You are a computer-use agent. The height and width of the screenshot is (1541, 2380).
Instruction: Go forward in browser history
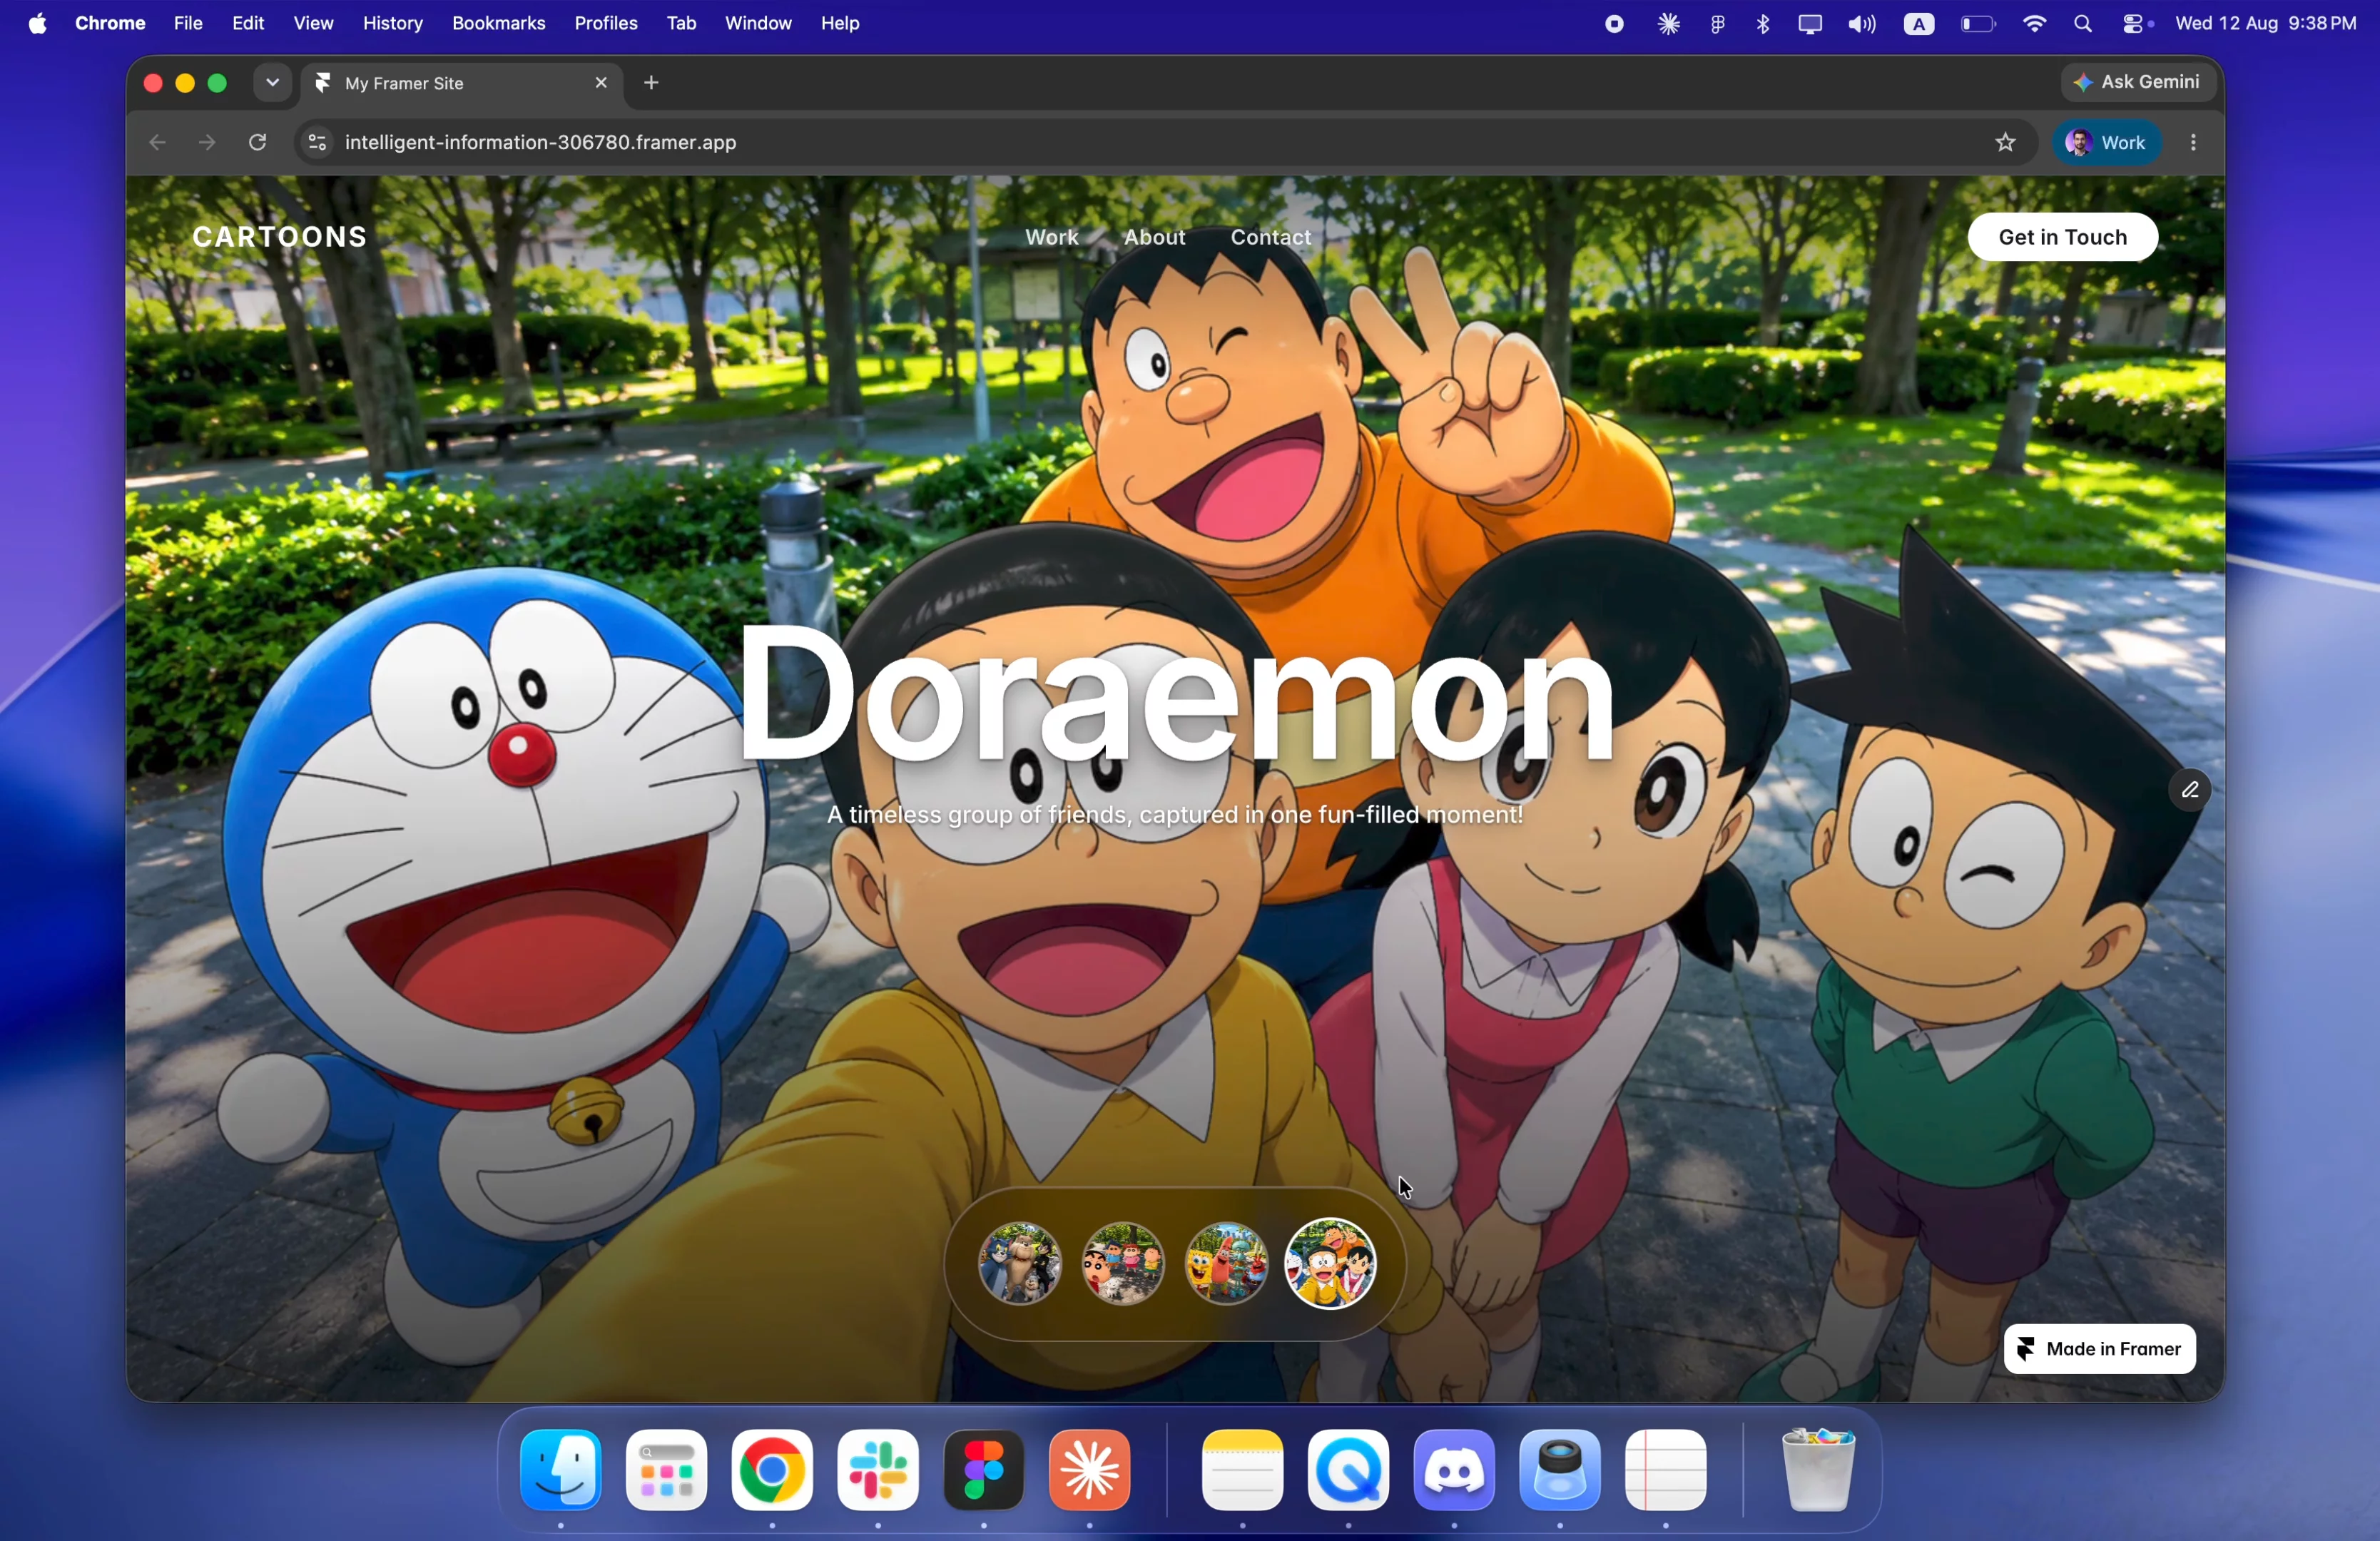point(207,143)
